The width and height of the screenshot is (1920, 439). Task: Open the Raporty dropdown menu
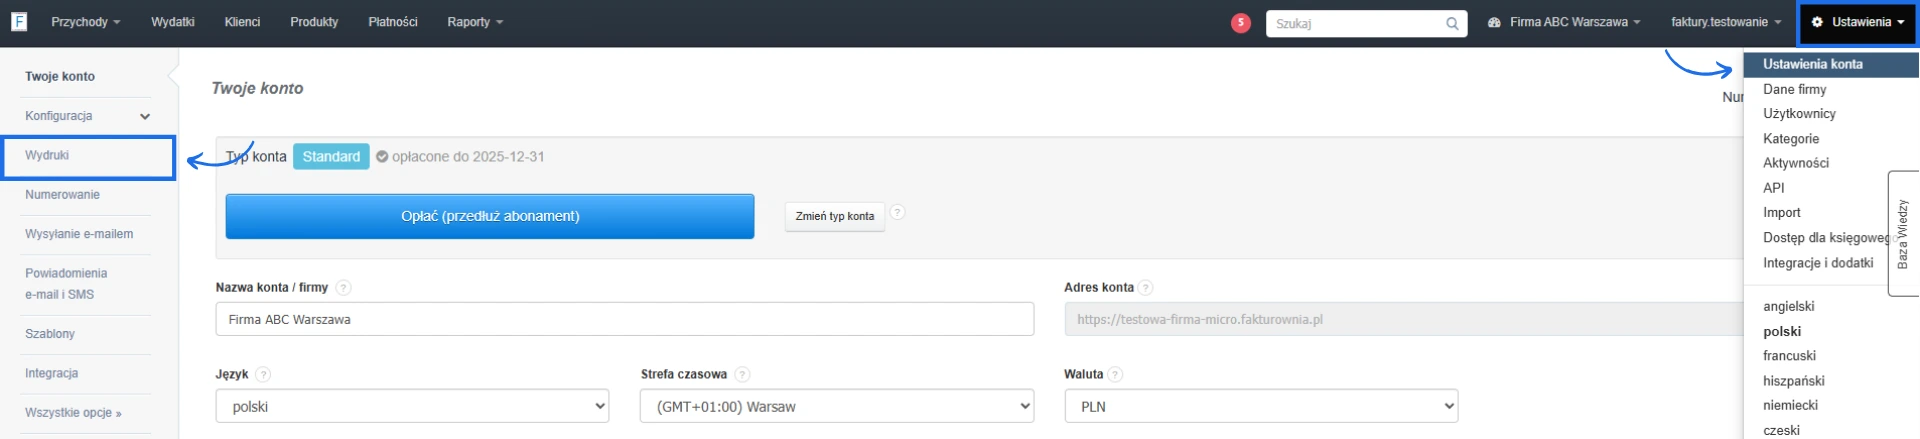[475, 22]
